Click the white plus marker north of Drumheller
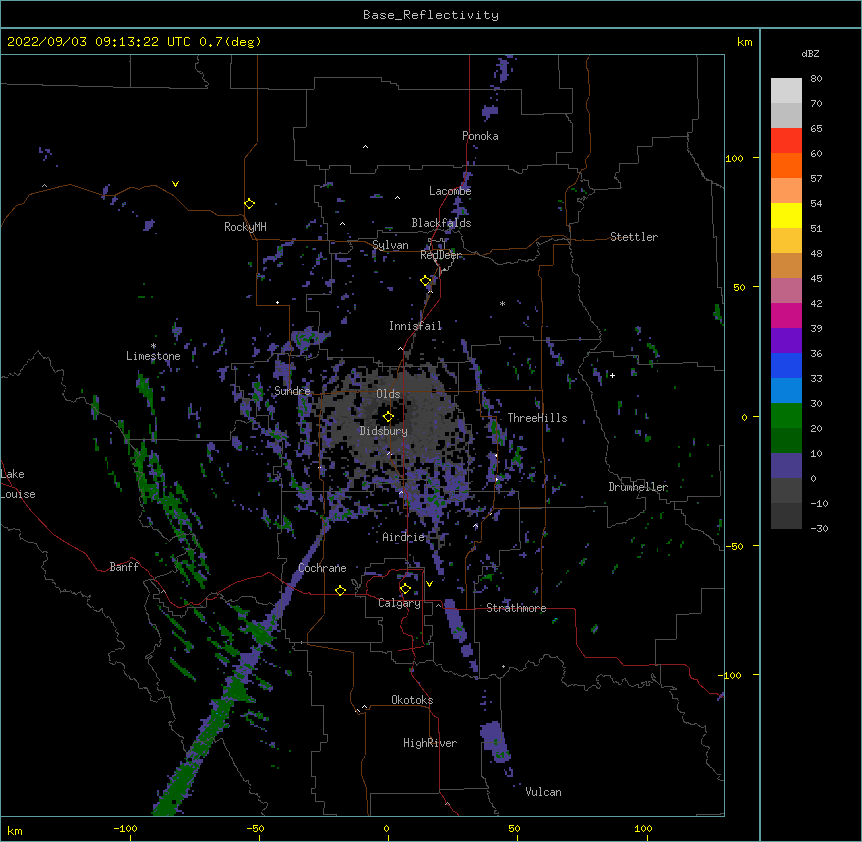Screen dimensions: 862x842 (612, 375)
